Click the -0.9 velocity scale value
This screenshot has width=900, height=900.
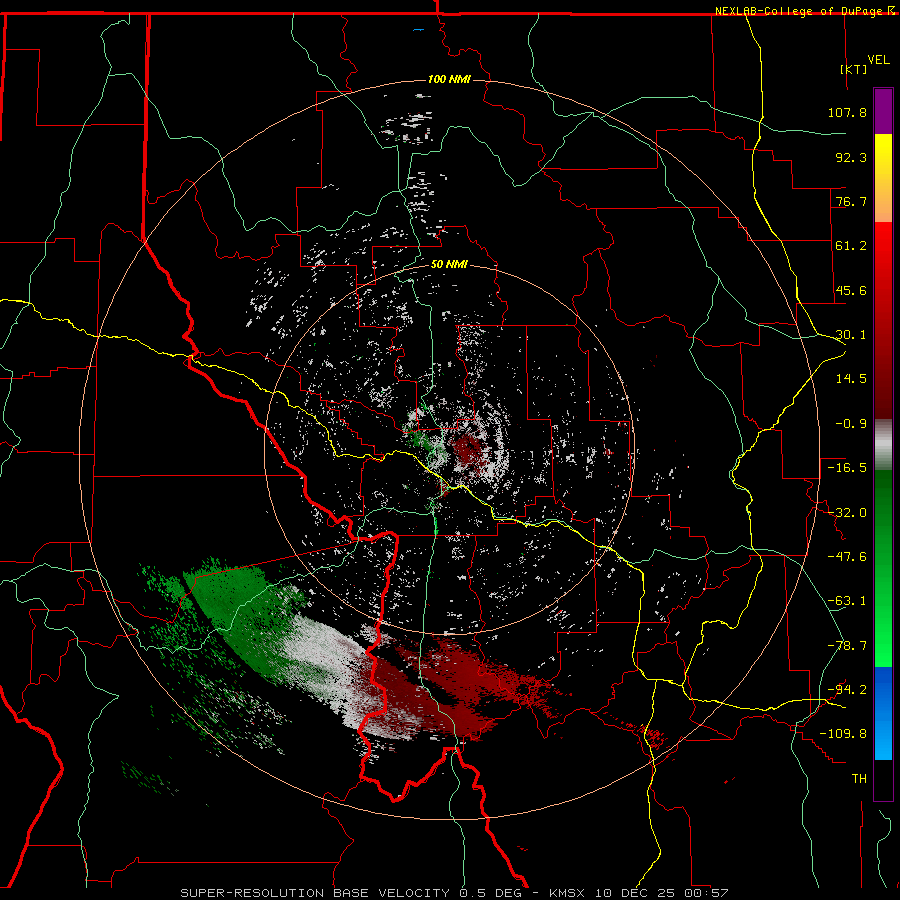click(851, 424)
